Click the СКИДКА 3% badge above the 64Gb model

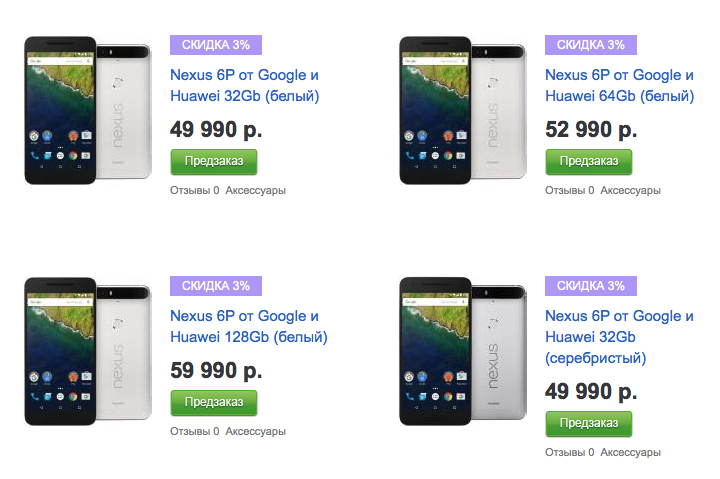[x=590, y=44]
